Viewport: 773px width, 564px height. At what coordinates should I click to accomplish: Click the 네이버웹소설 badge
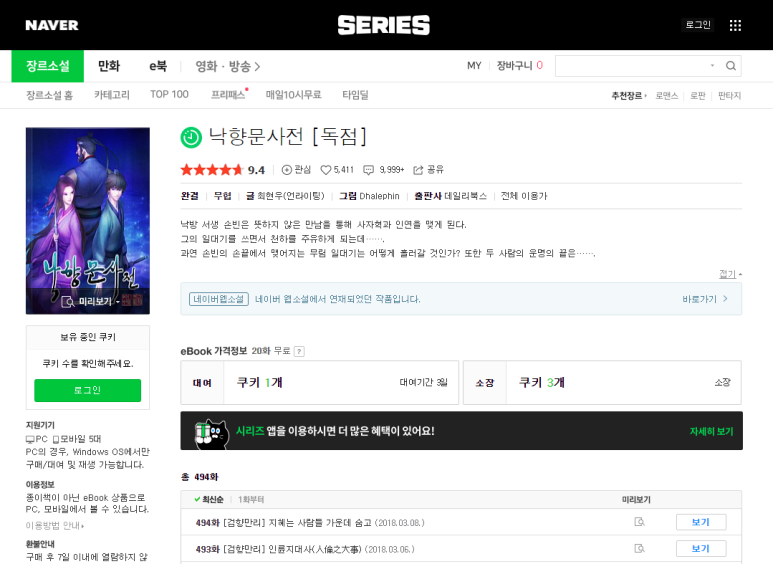tap(219, 299)
